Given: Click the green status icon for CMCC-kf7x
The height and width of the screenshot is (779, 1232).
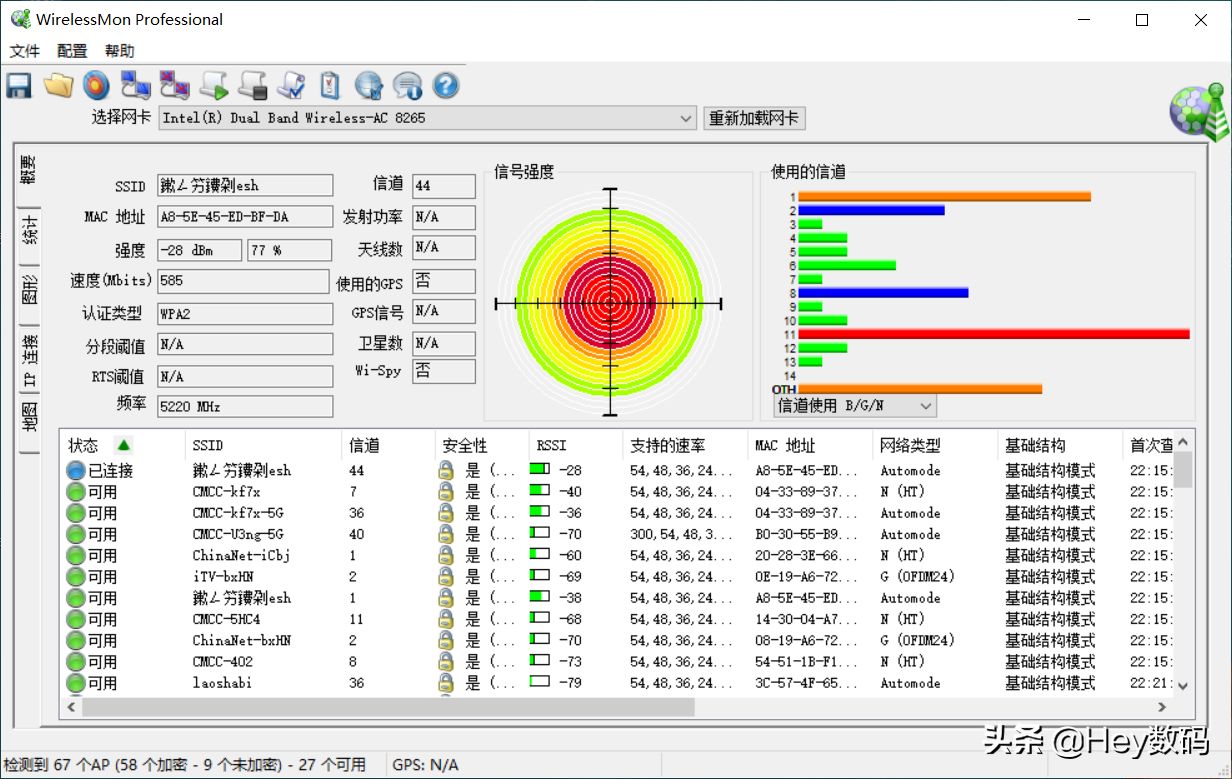Looking at the screenshot, I should [x=76, y=491].
